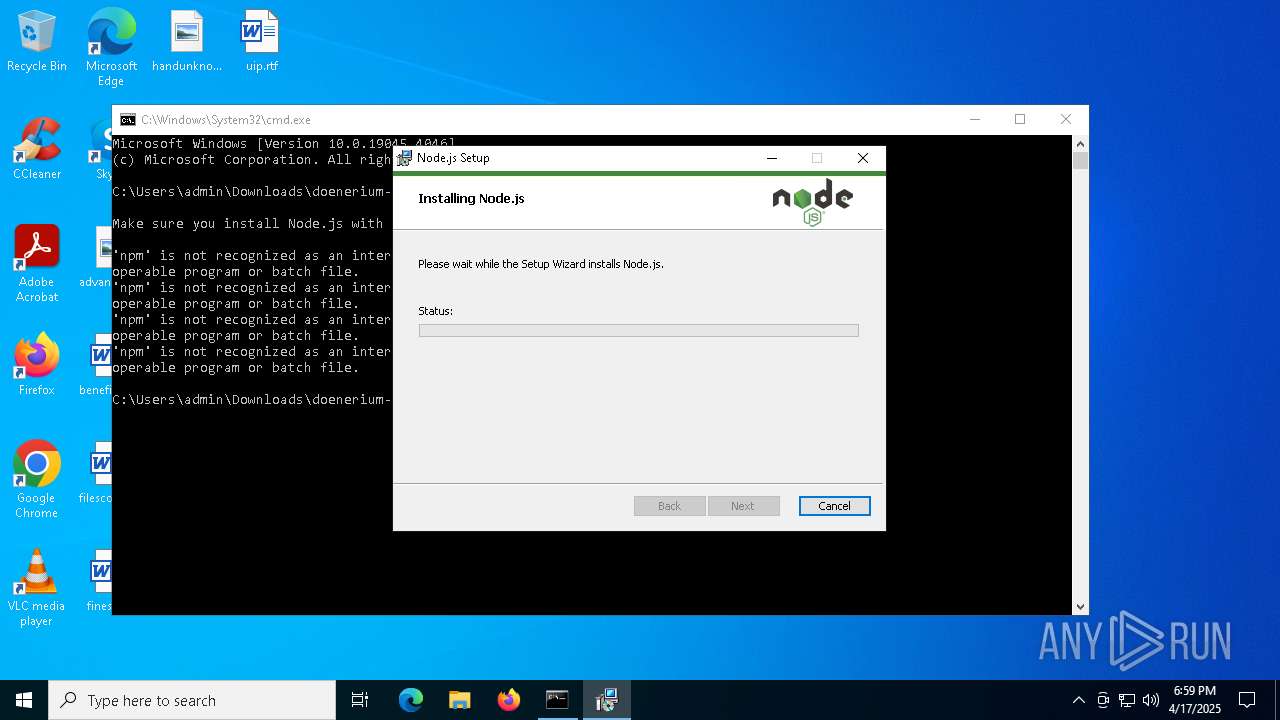Open the Adobe Acrobat desktop shortcut
This screenshot has width=1280, height=720.
37,264
